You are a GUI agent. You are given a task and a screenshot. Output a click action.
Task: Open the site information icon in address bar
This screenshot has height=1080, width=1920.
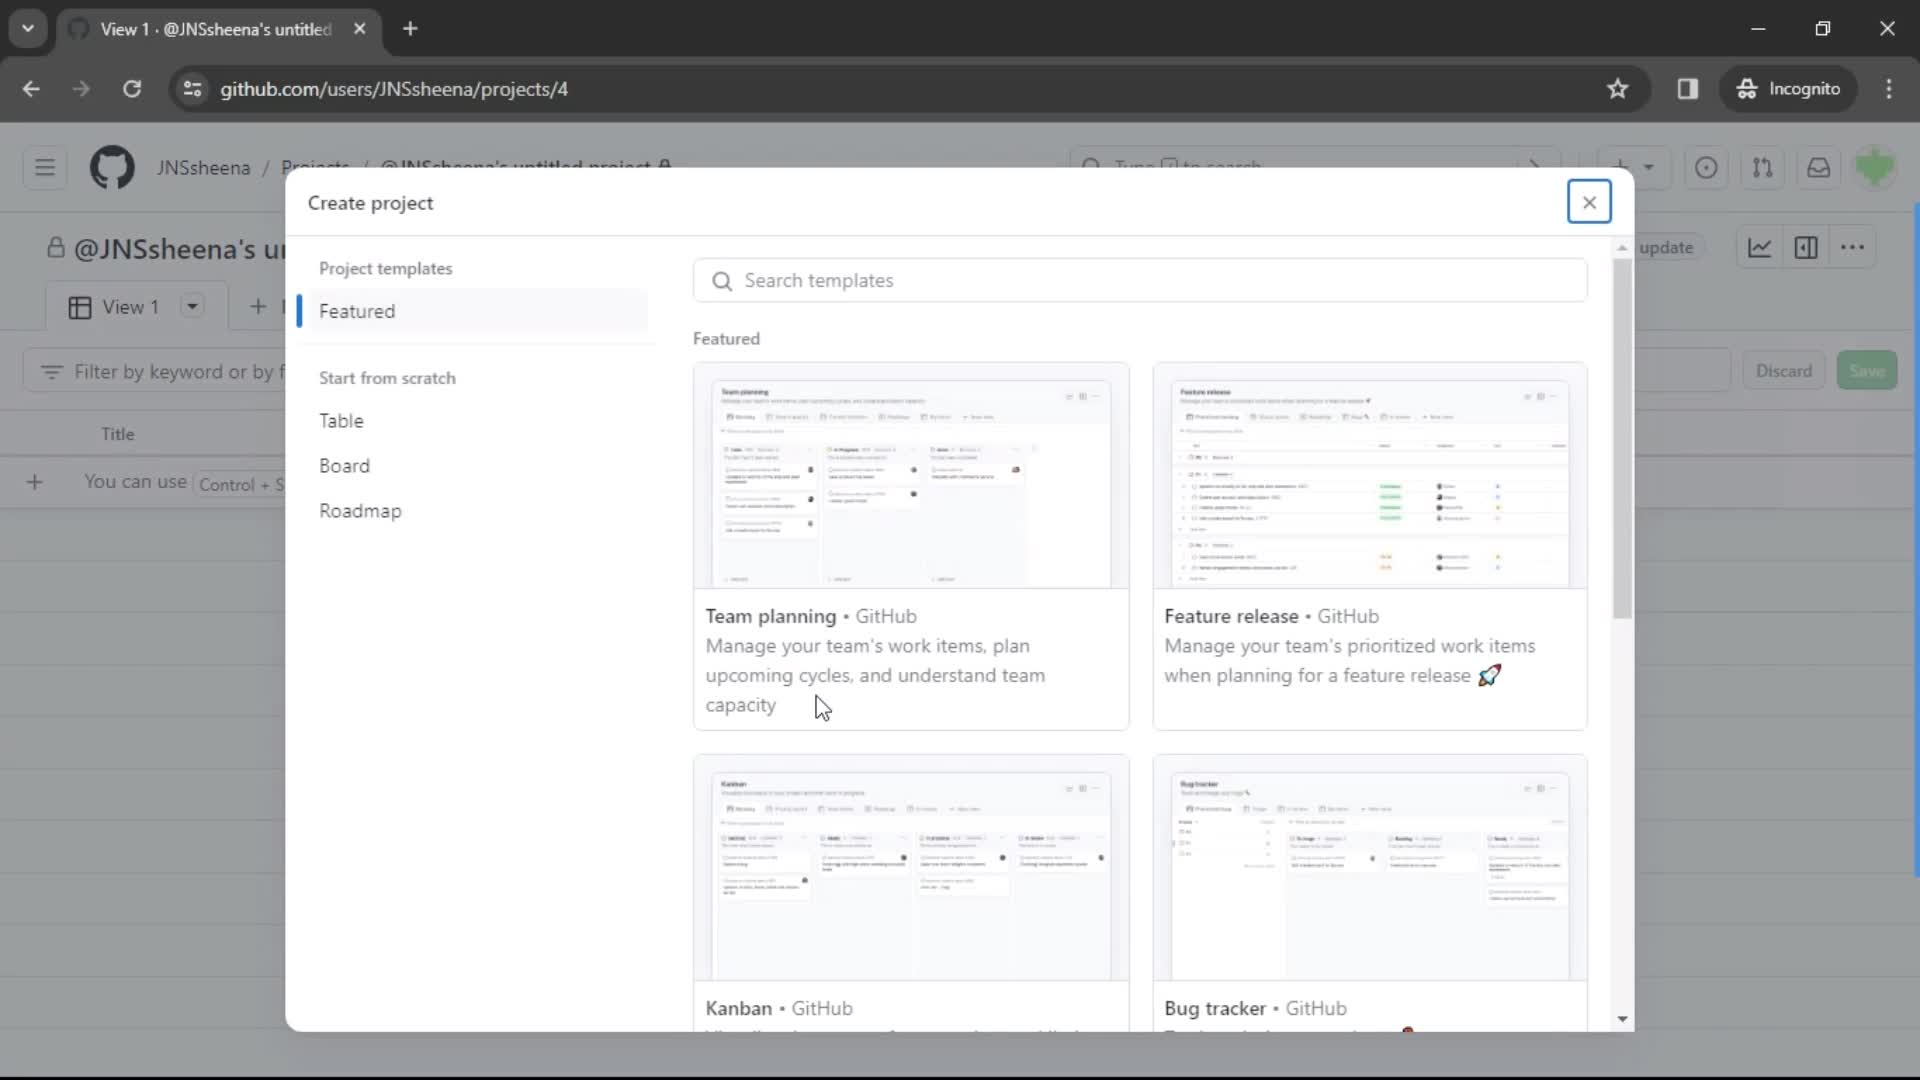click(x=193, y=89)
